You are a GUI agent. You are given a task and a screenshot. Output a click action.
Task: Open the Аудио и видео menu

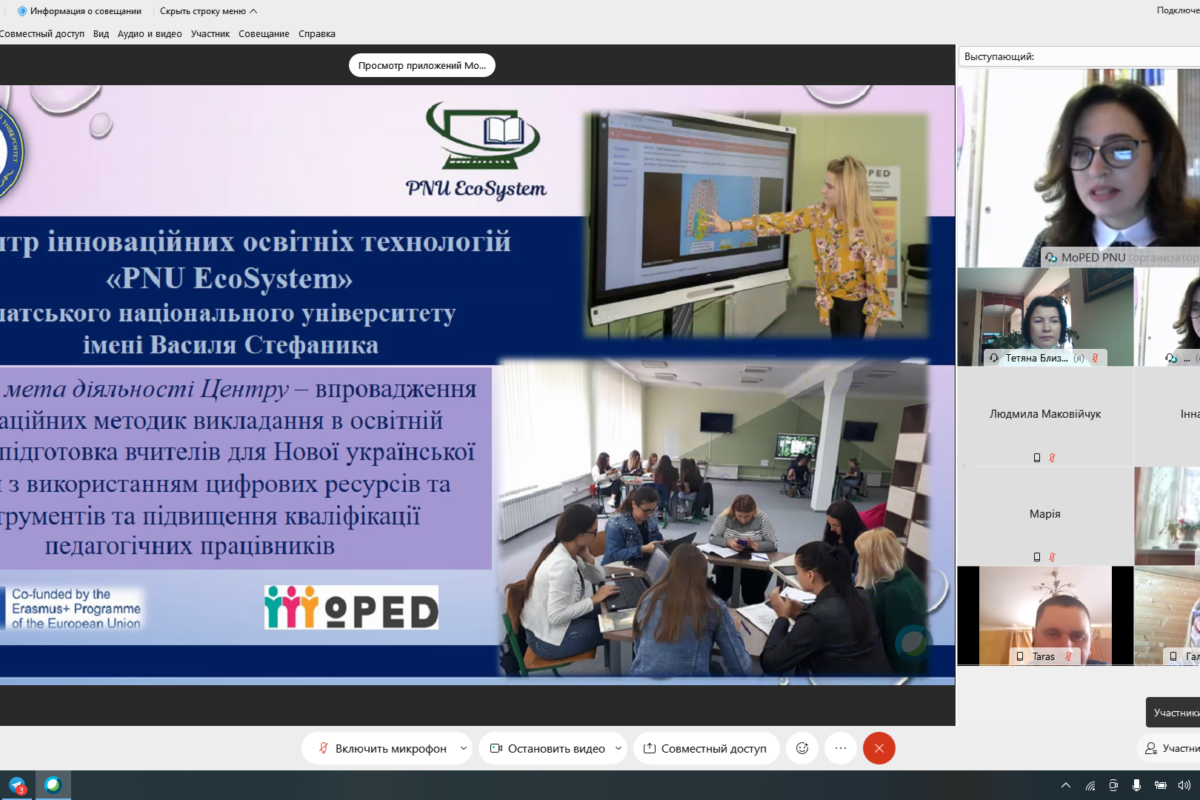click(x=149, y=33)
